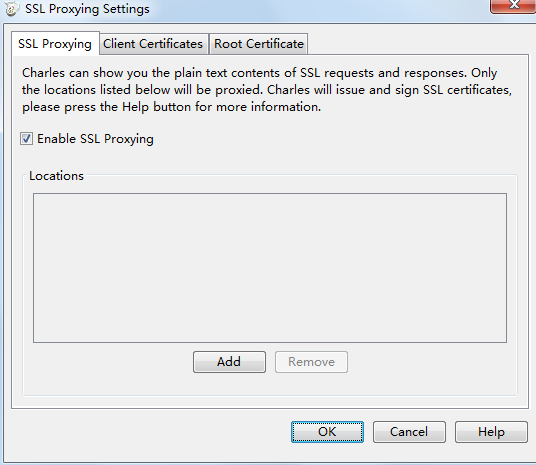Open the Root Certificate tab

pyautogui.click(x=259, y=44)
